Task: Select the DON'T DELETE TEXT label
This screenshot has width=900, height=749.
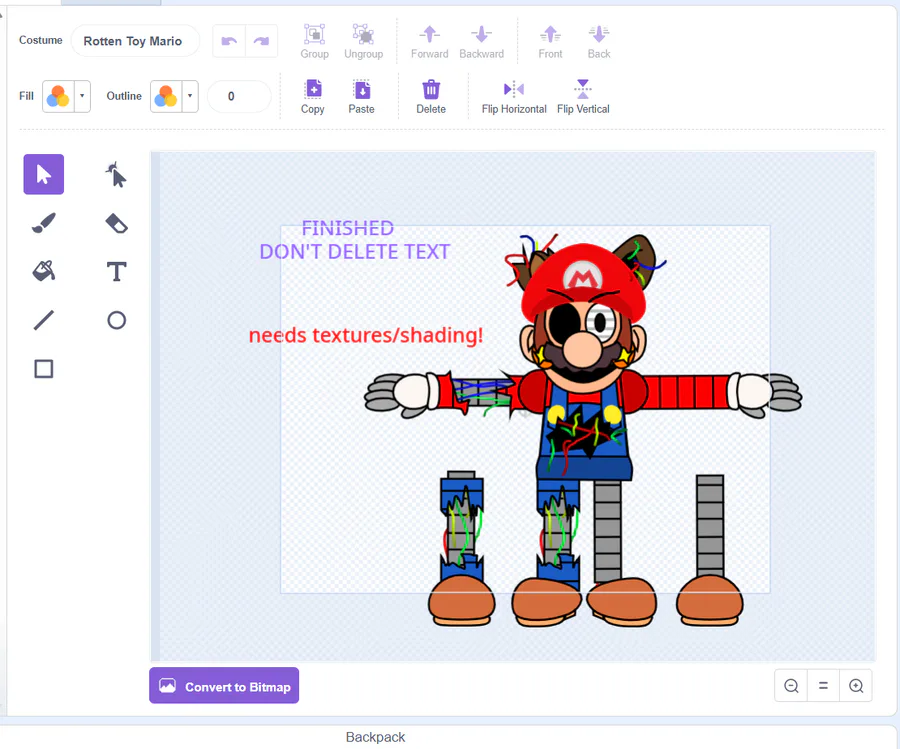Action: coord(355,252)
